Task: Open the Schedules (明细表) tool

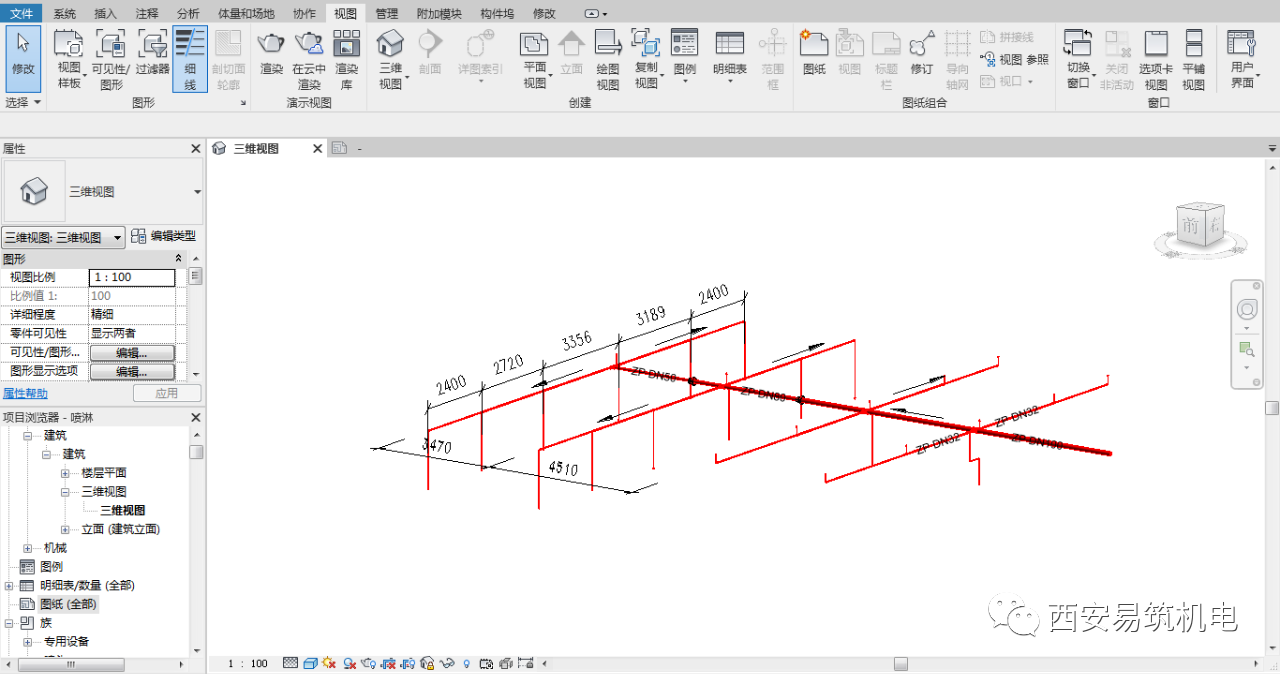Action: 730,58
